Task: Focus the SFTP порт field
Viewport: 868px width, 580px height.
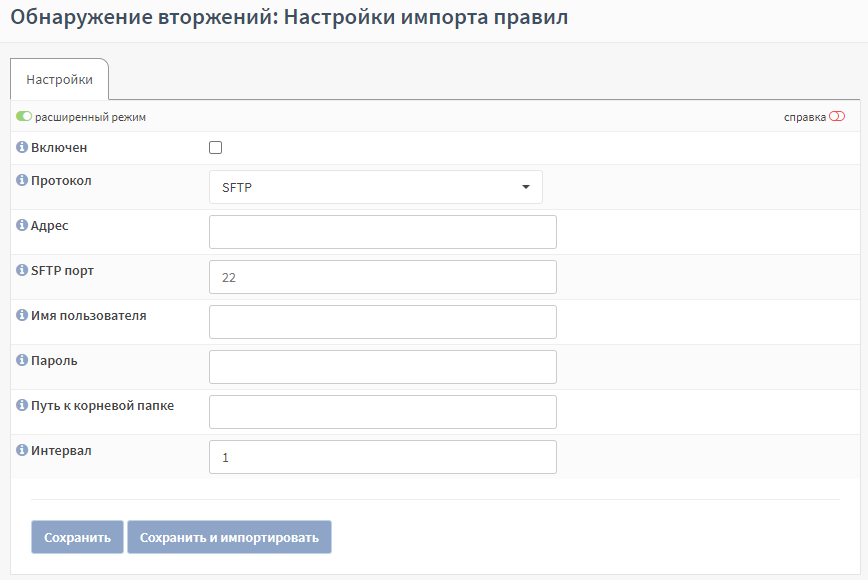Action: pyautogui.click(x=383, y=277)
